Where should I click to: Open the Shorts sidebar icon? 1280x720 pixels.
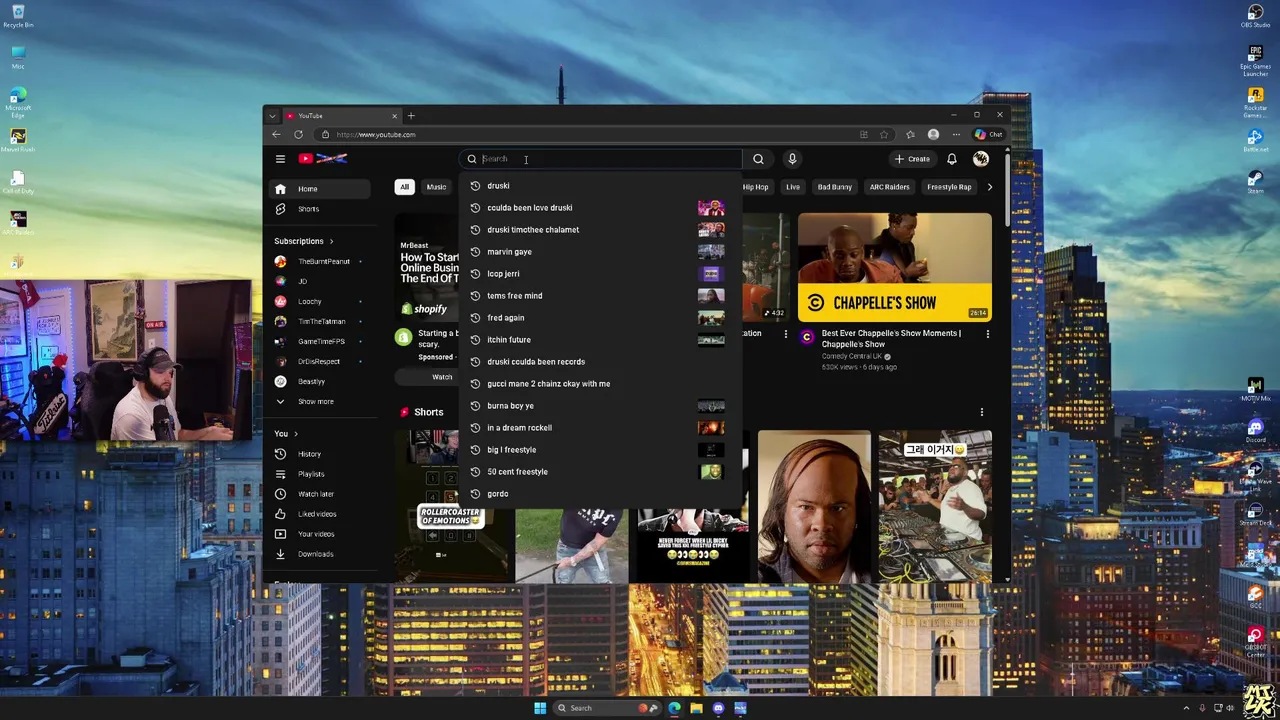pos(280,209)
